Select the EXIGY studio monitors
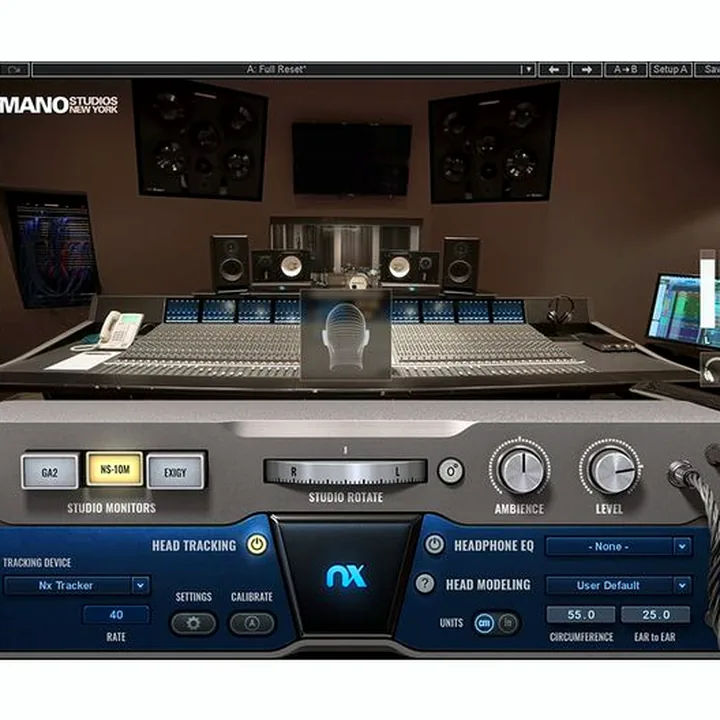The image size is (720, 720). click(175, 472)
